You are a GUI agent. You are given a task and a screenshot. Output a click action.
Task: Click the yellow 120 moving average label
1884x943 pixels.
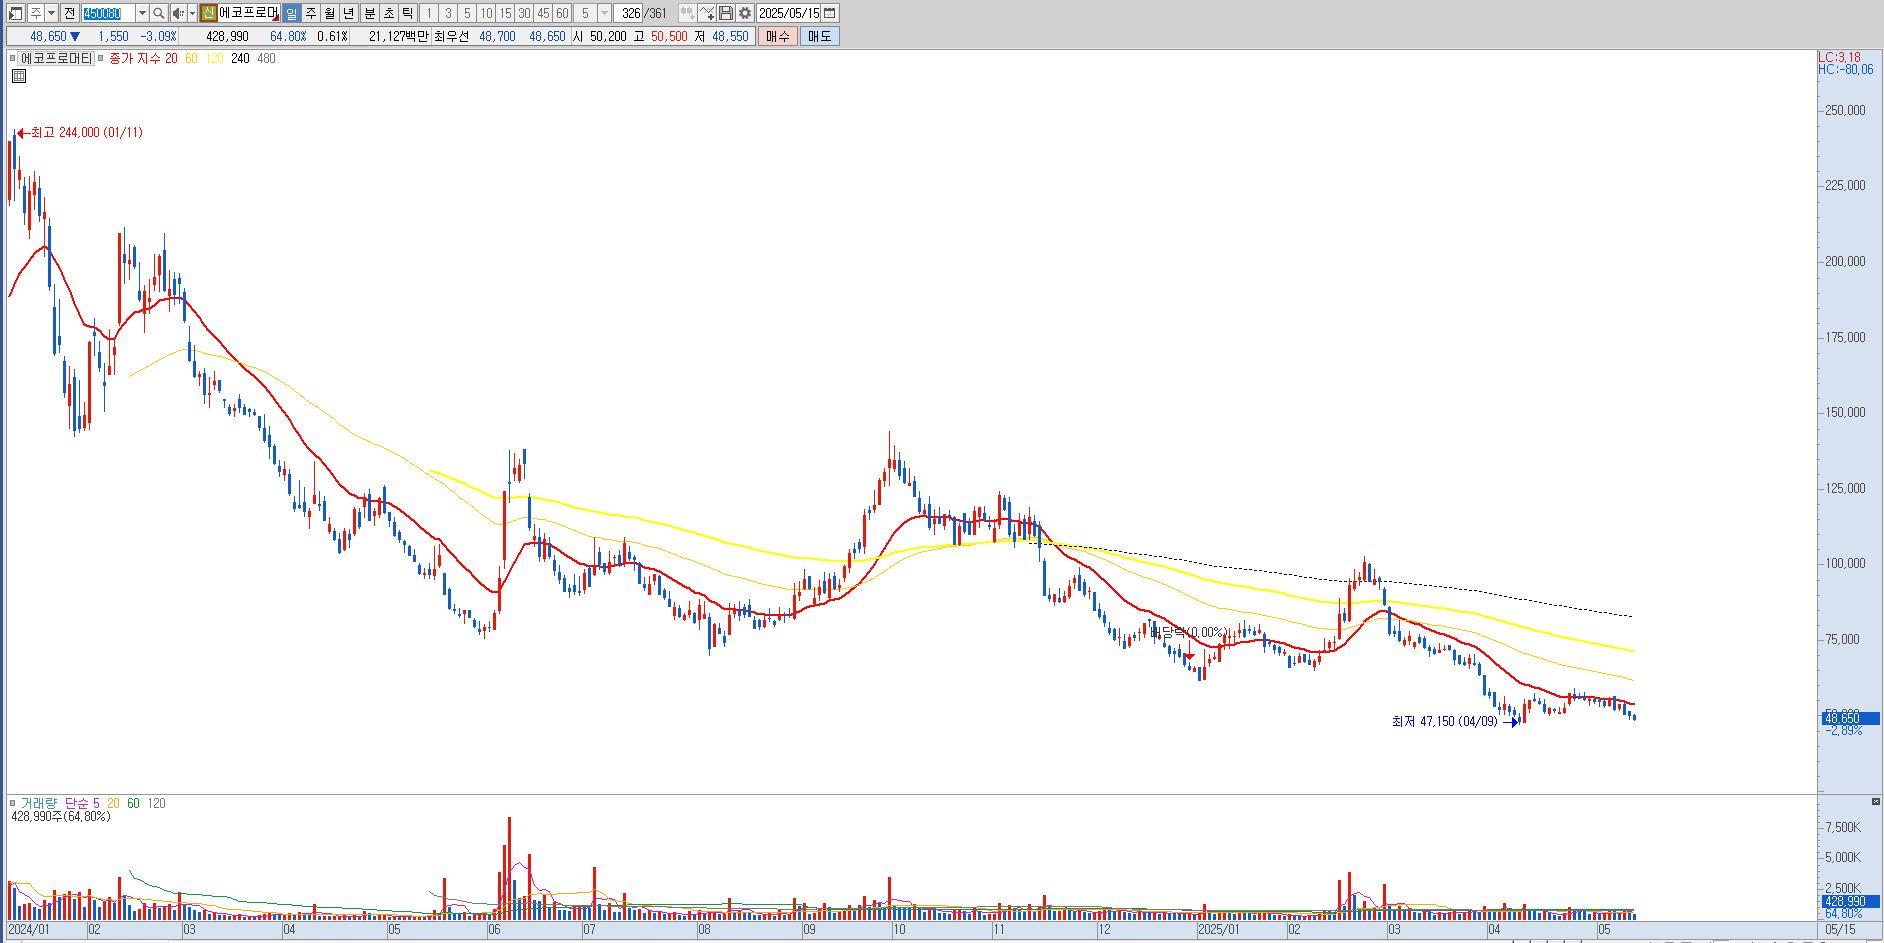(x=214, y=58)
